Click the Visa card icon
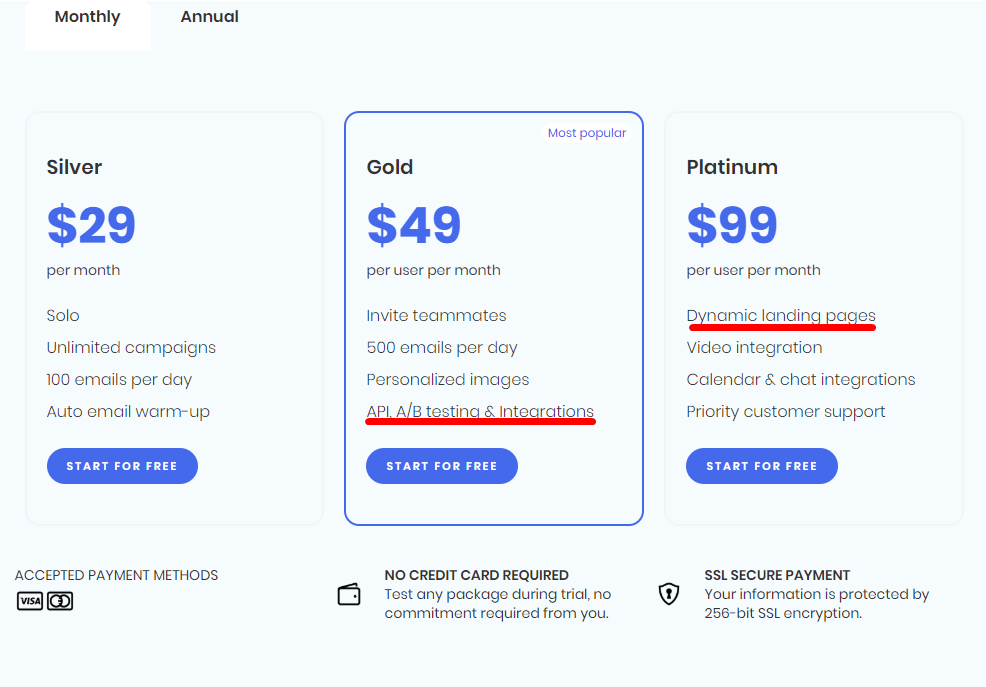 click(x=30, y=601)
